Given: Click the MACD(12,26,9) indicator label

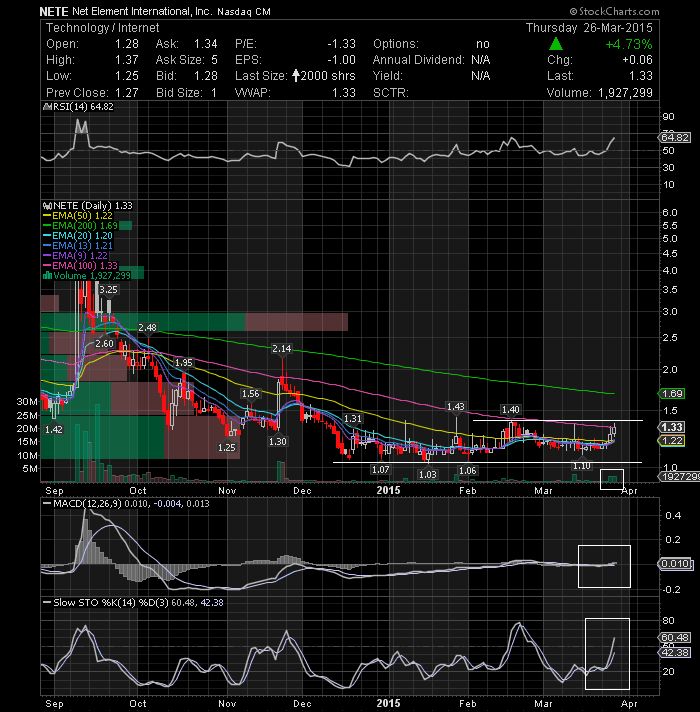Looking at the screenshot, I should [88, 504].
